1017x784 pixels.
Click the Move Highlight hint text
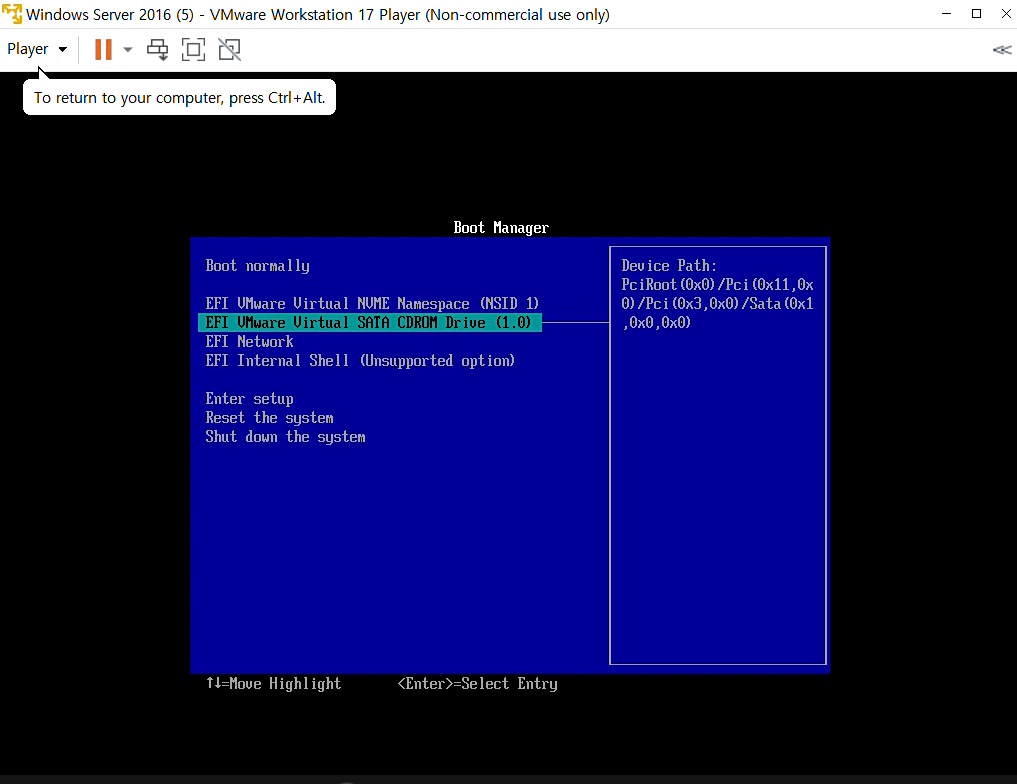[273, 683]
